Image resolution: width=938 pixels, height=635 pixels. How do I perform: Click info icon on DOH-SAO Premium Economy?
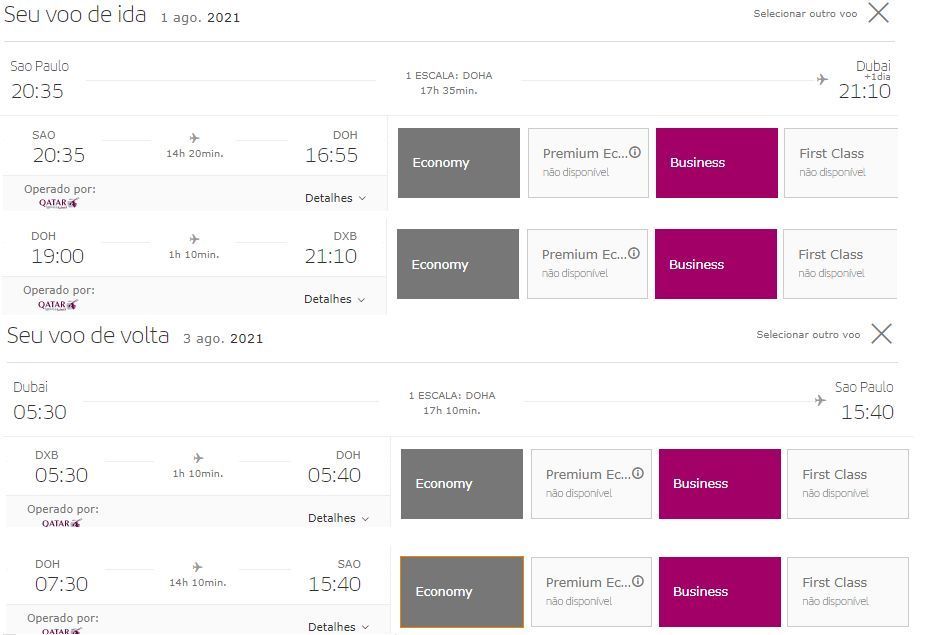638,581
